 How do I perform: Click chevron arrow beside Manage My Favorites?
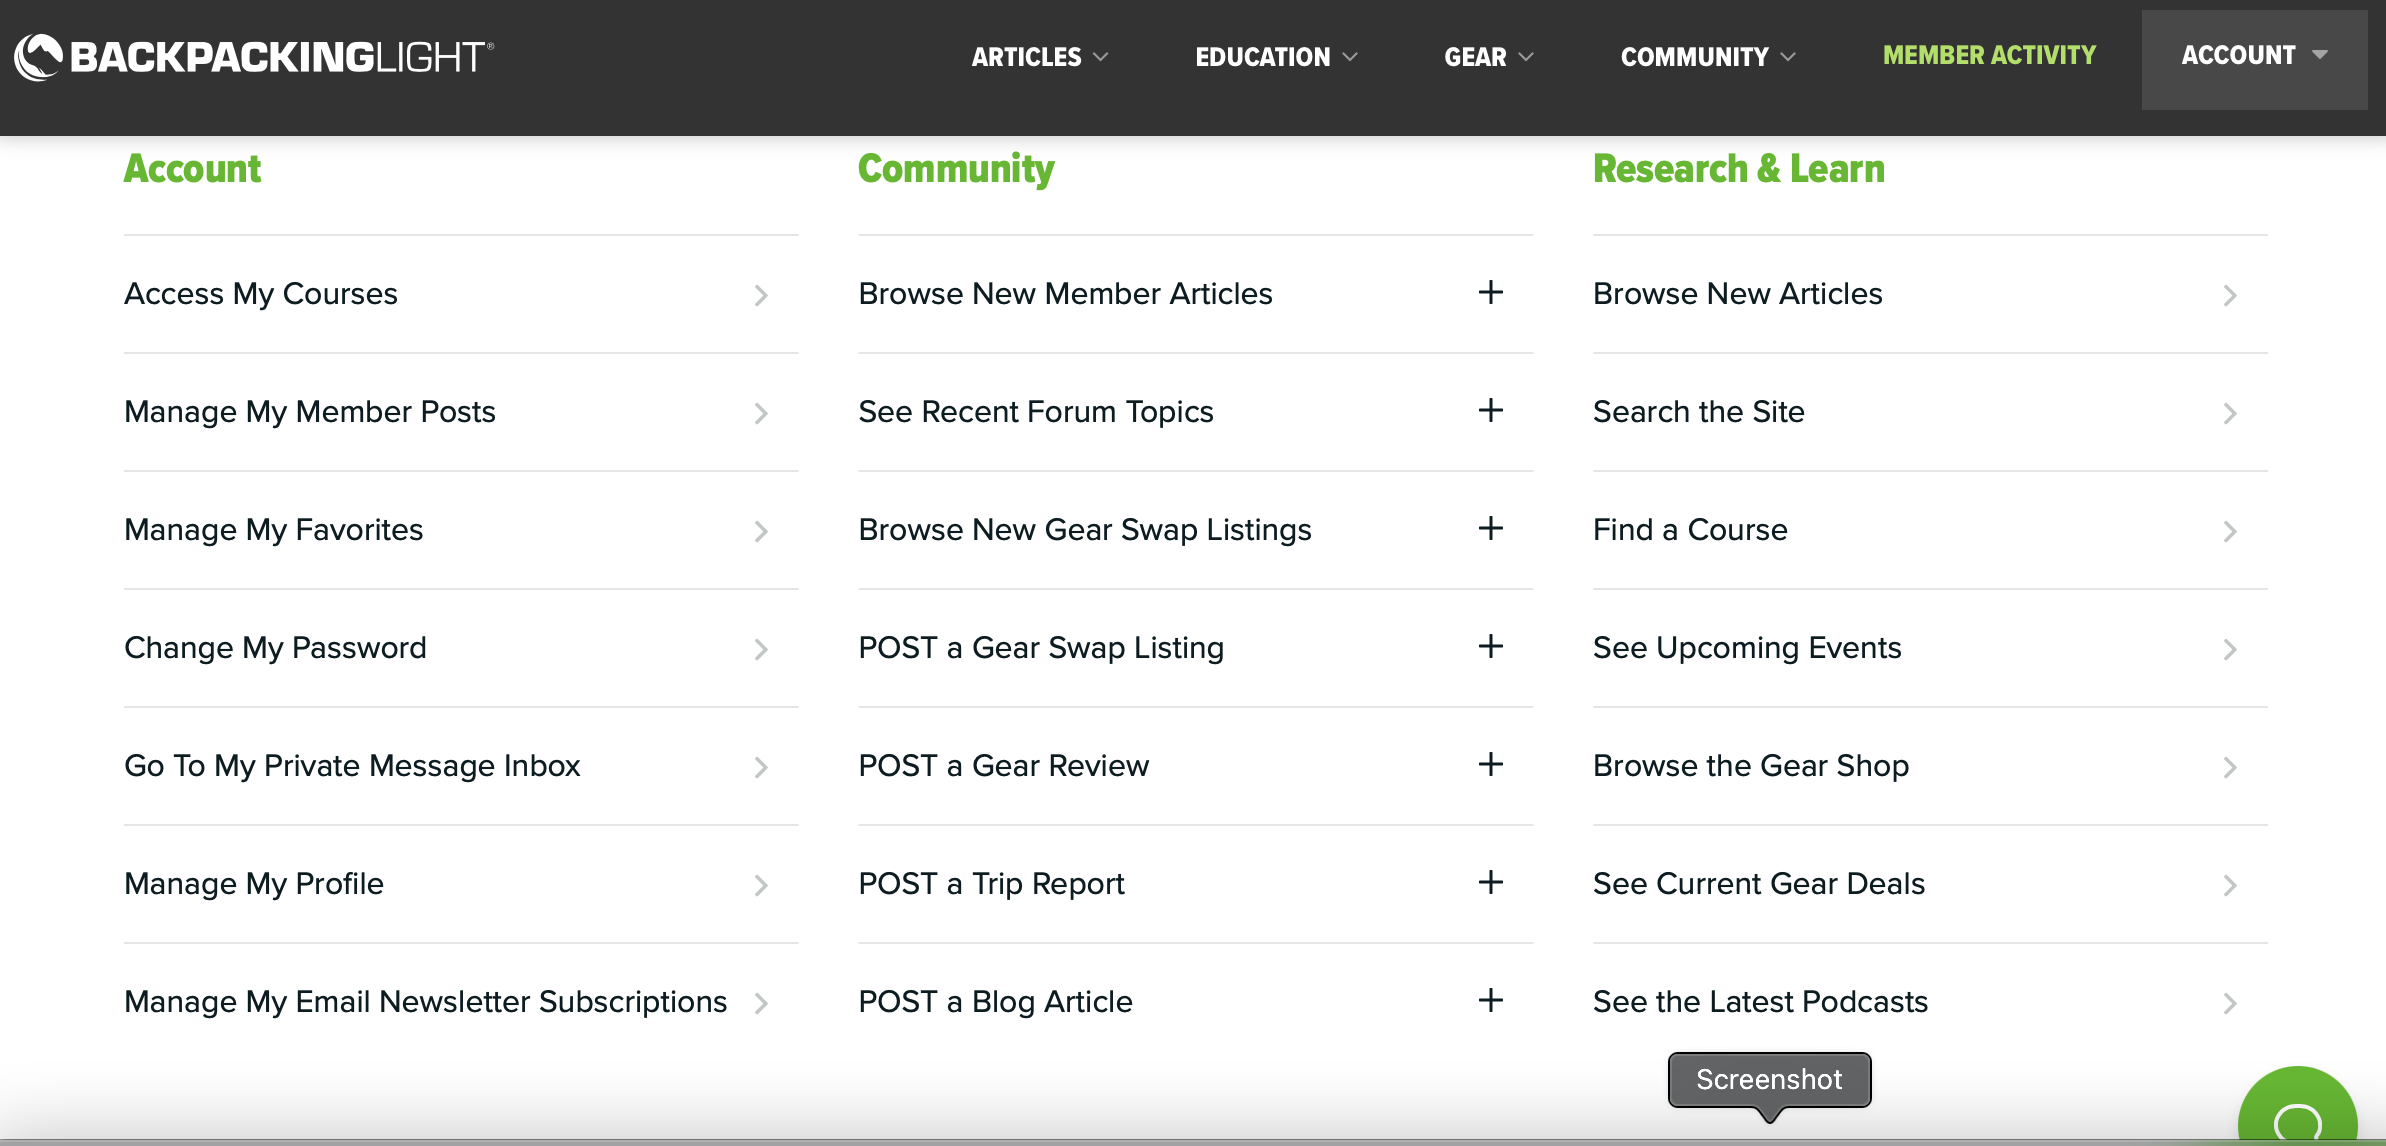pos(761,531)
